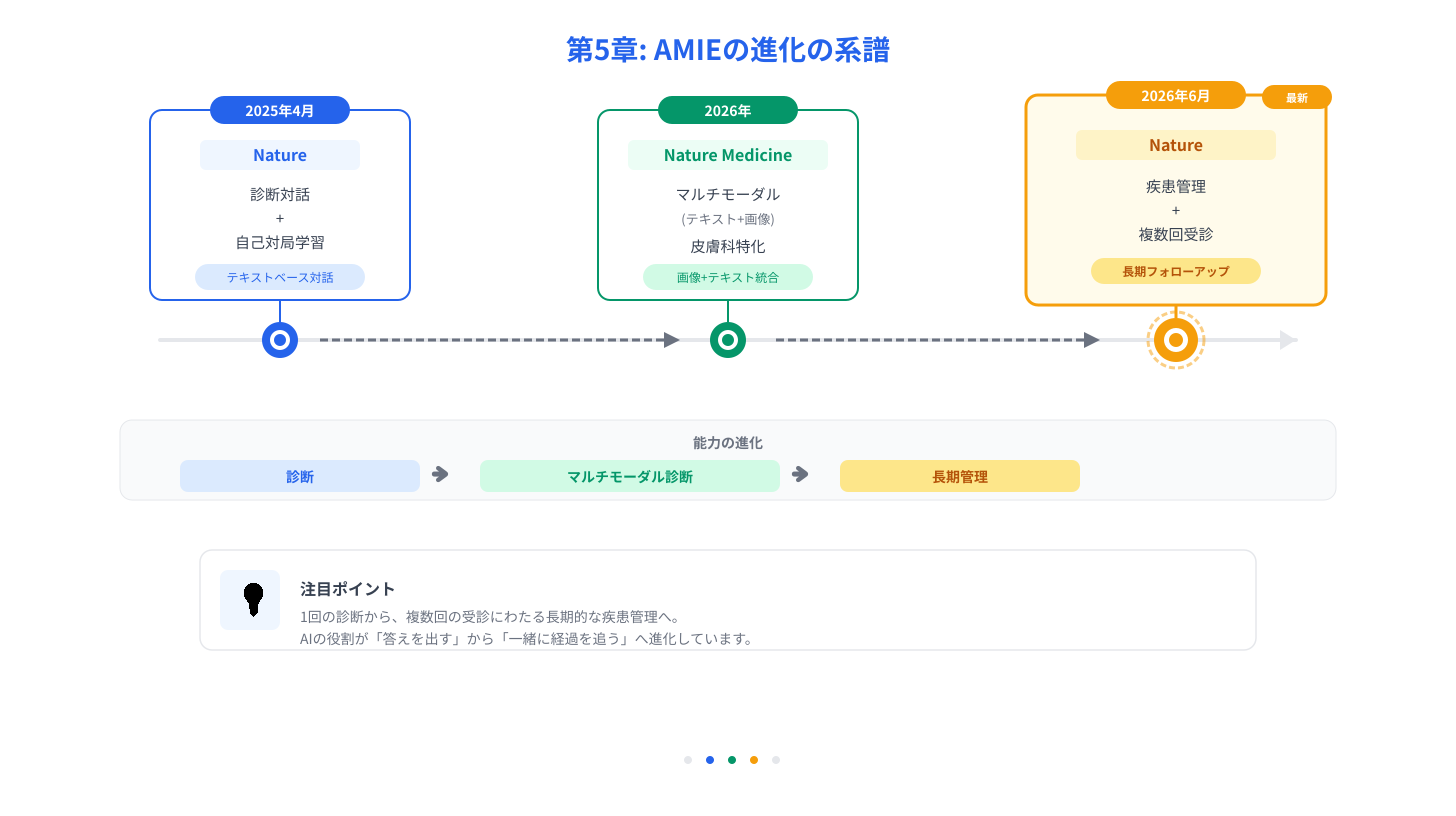Click the title 第5章: AMIEの進化の系譜
1456x816 pixels.
[728, 50]
